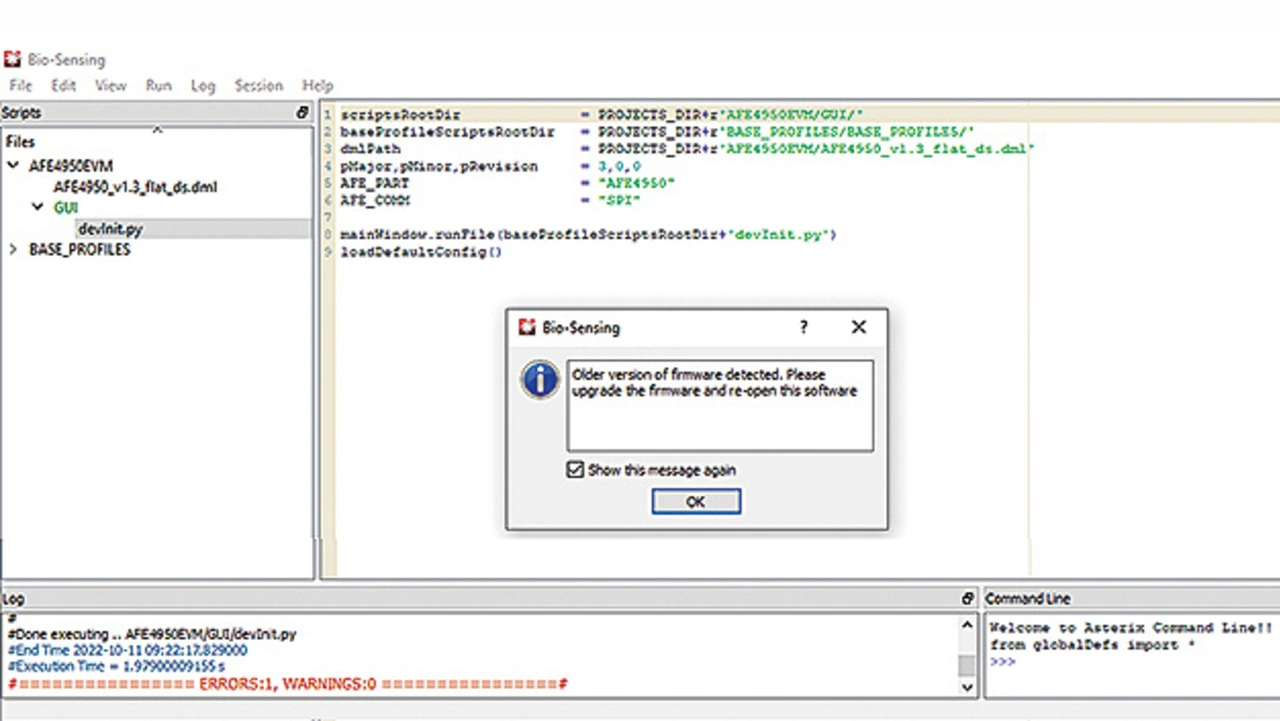Uncheck 'Show this message again' checkbox
This screenshot has width=1280, height=721.
[576, 469]
